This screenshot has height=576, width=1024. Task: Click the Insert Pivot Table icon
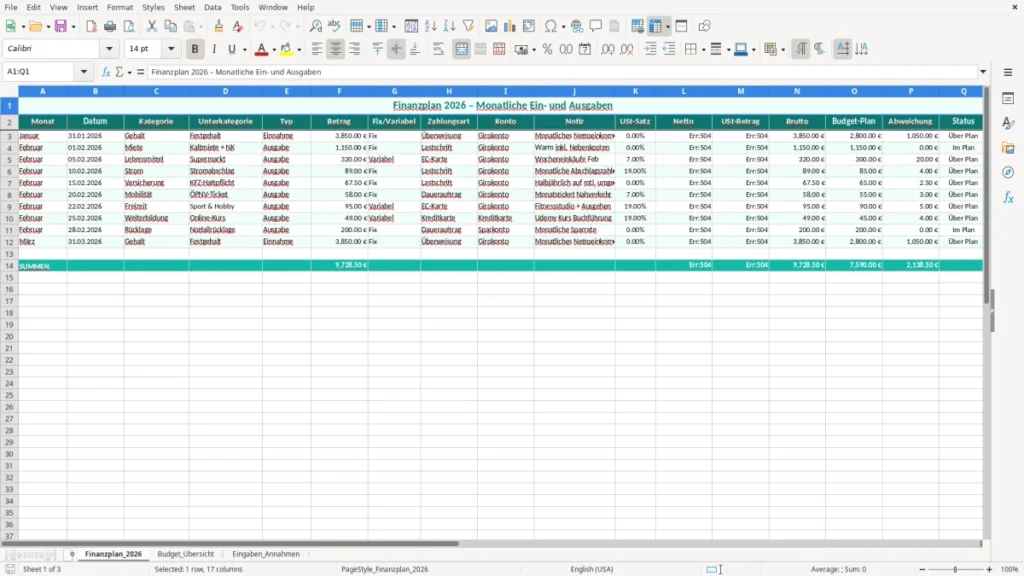529,26
